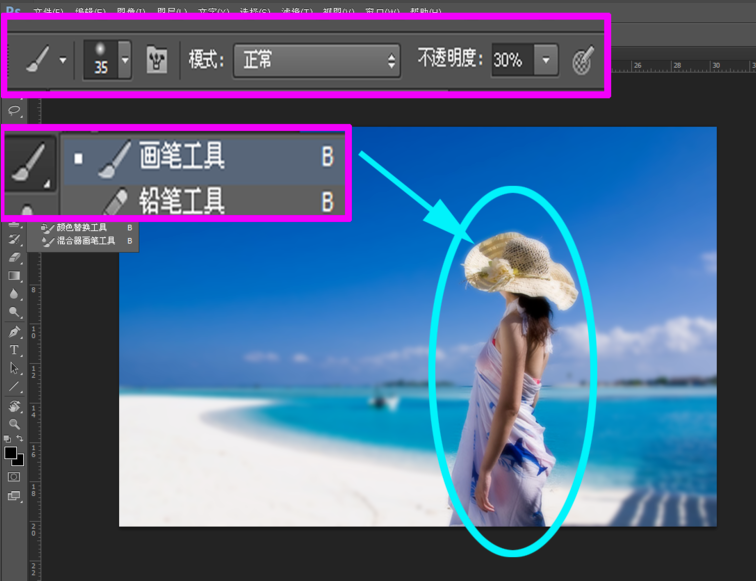Viewport: 756px width, 581px height.
Task: Open the brush preset picker showing 35
Action: 107,60
